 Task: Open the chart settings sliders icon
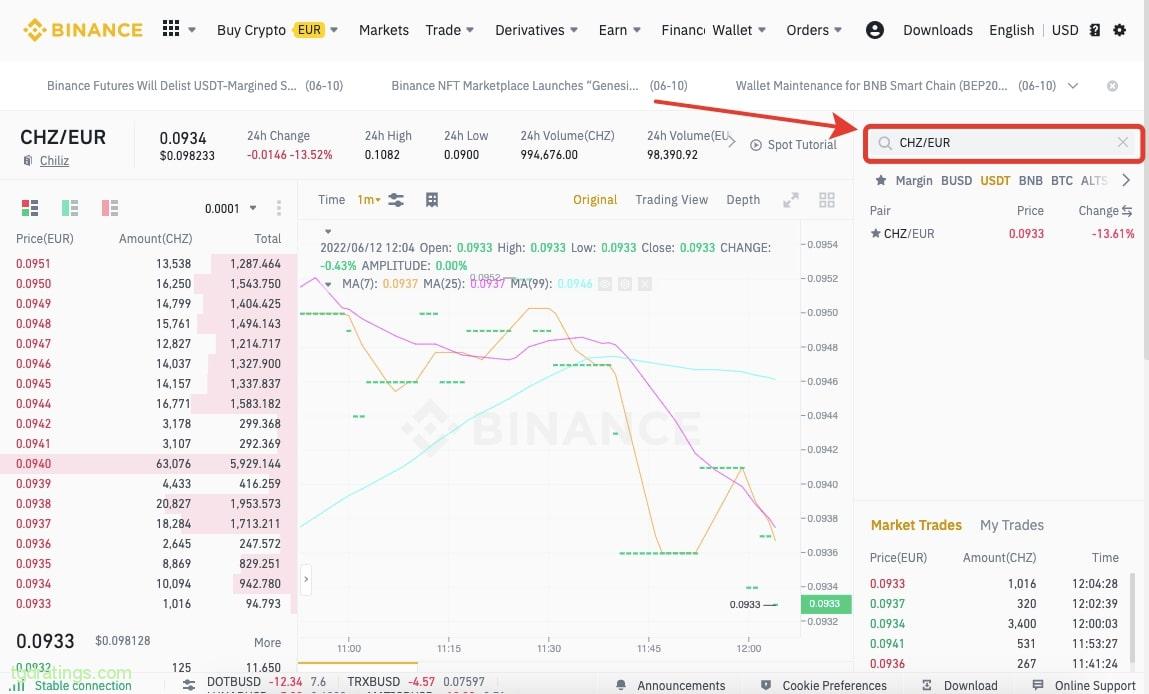(396, 200)
